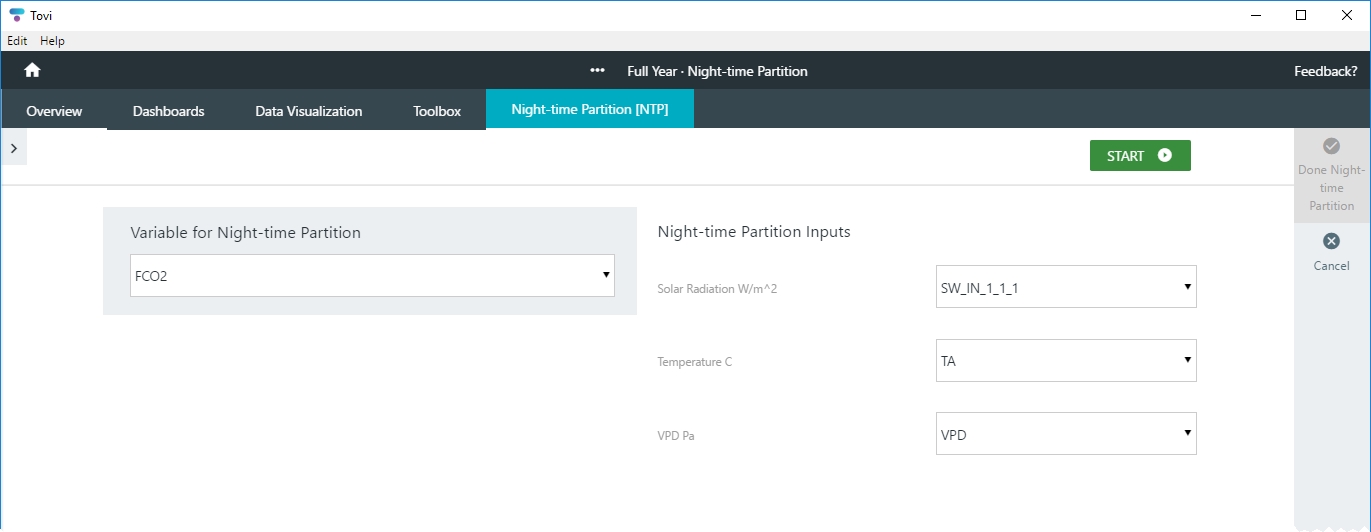1371x532 pixels.
Task: Click the play icon on START
Action: 1164,156
